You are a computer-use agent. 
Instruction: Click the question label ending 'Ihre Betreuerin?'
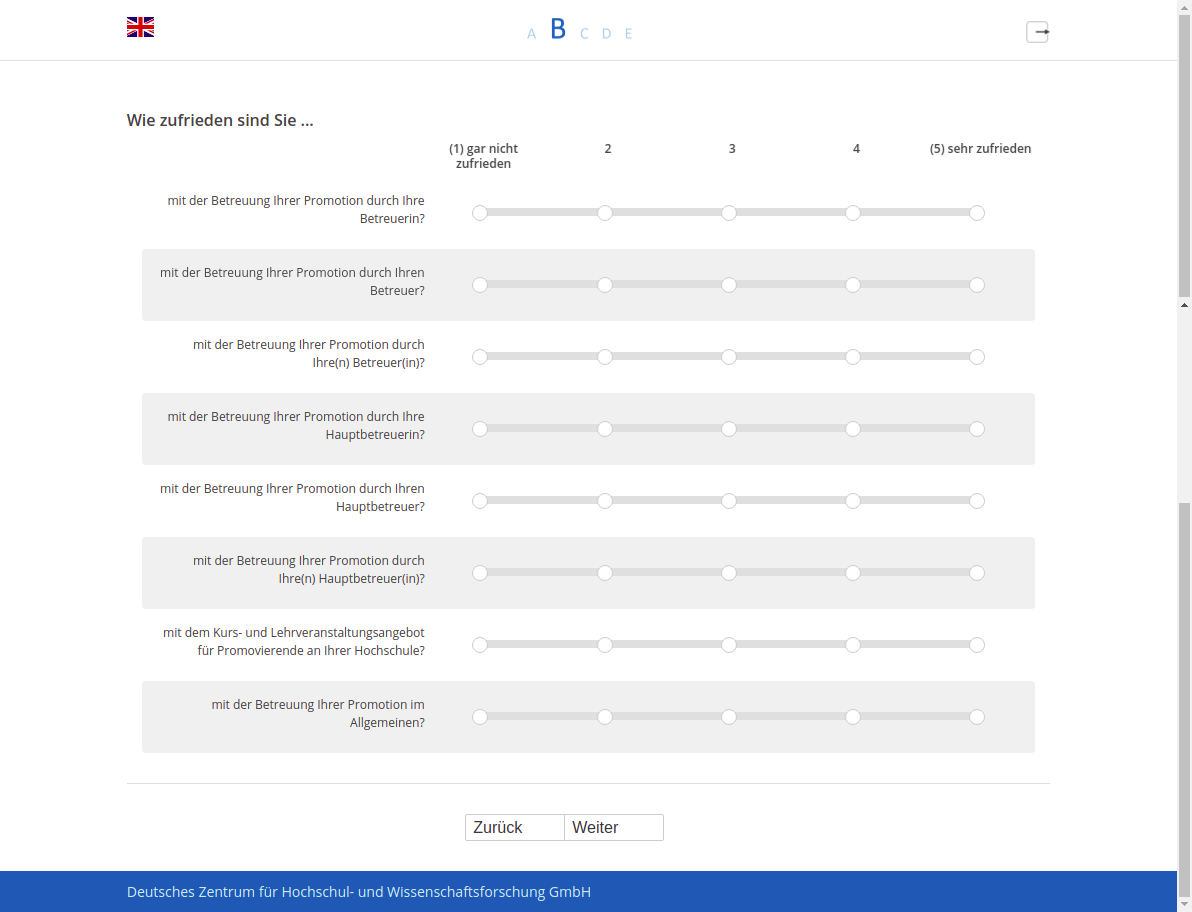click(296, 210)
